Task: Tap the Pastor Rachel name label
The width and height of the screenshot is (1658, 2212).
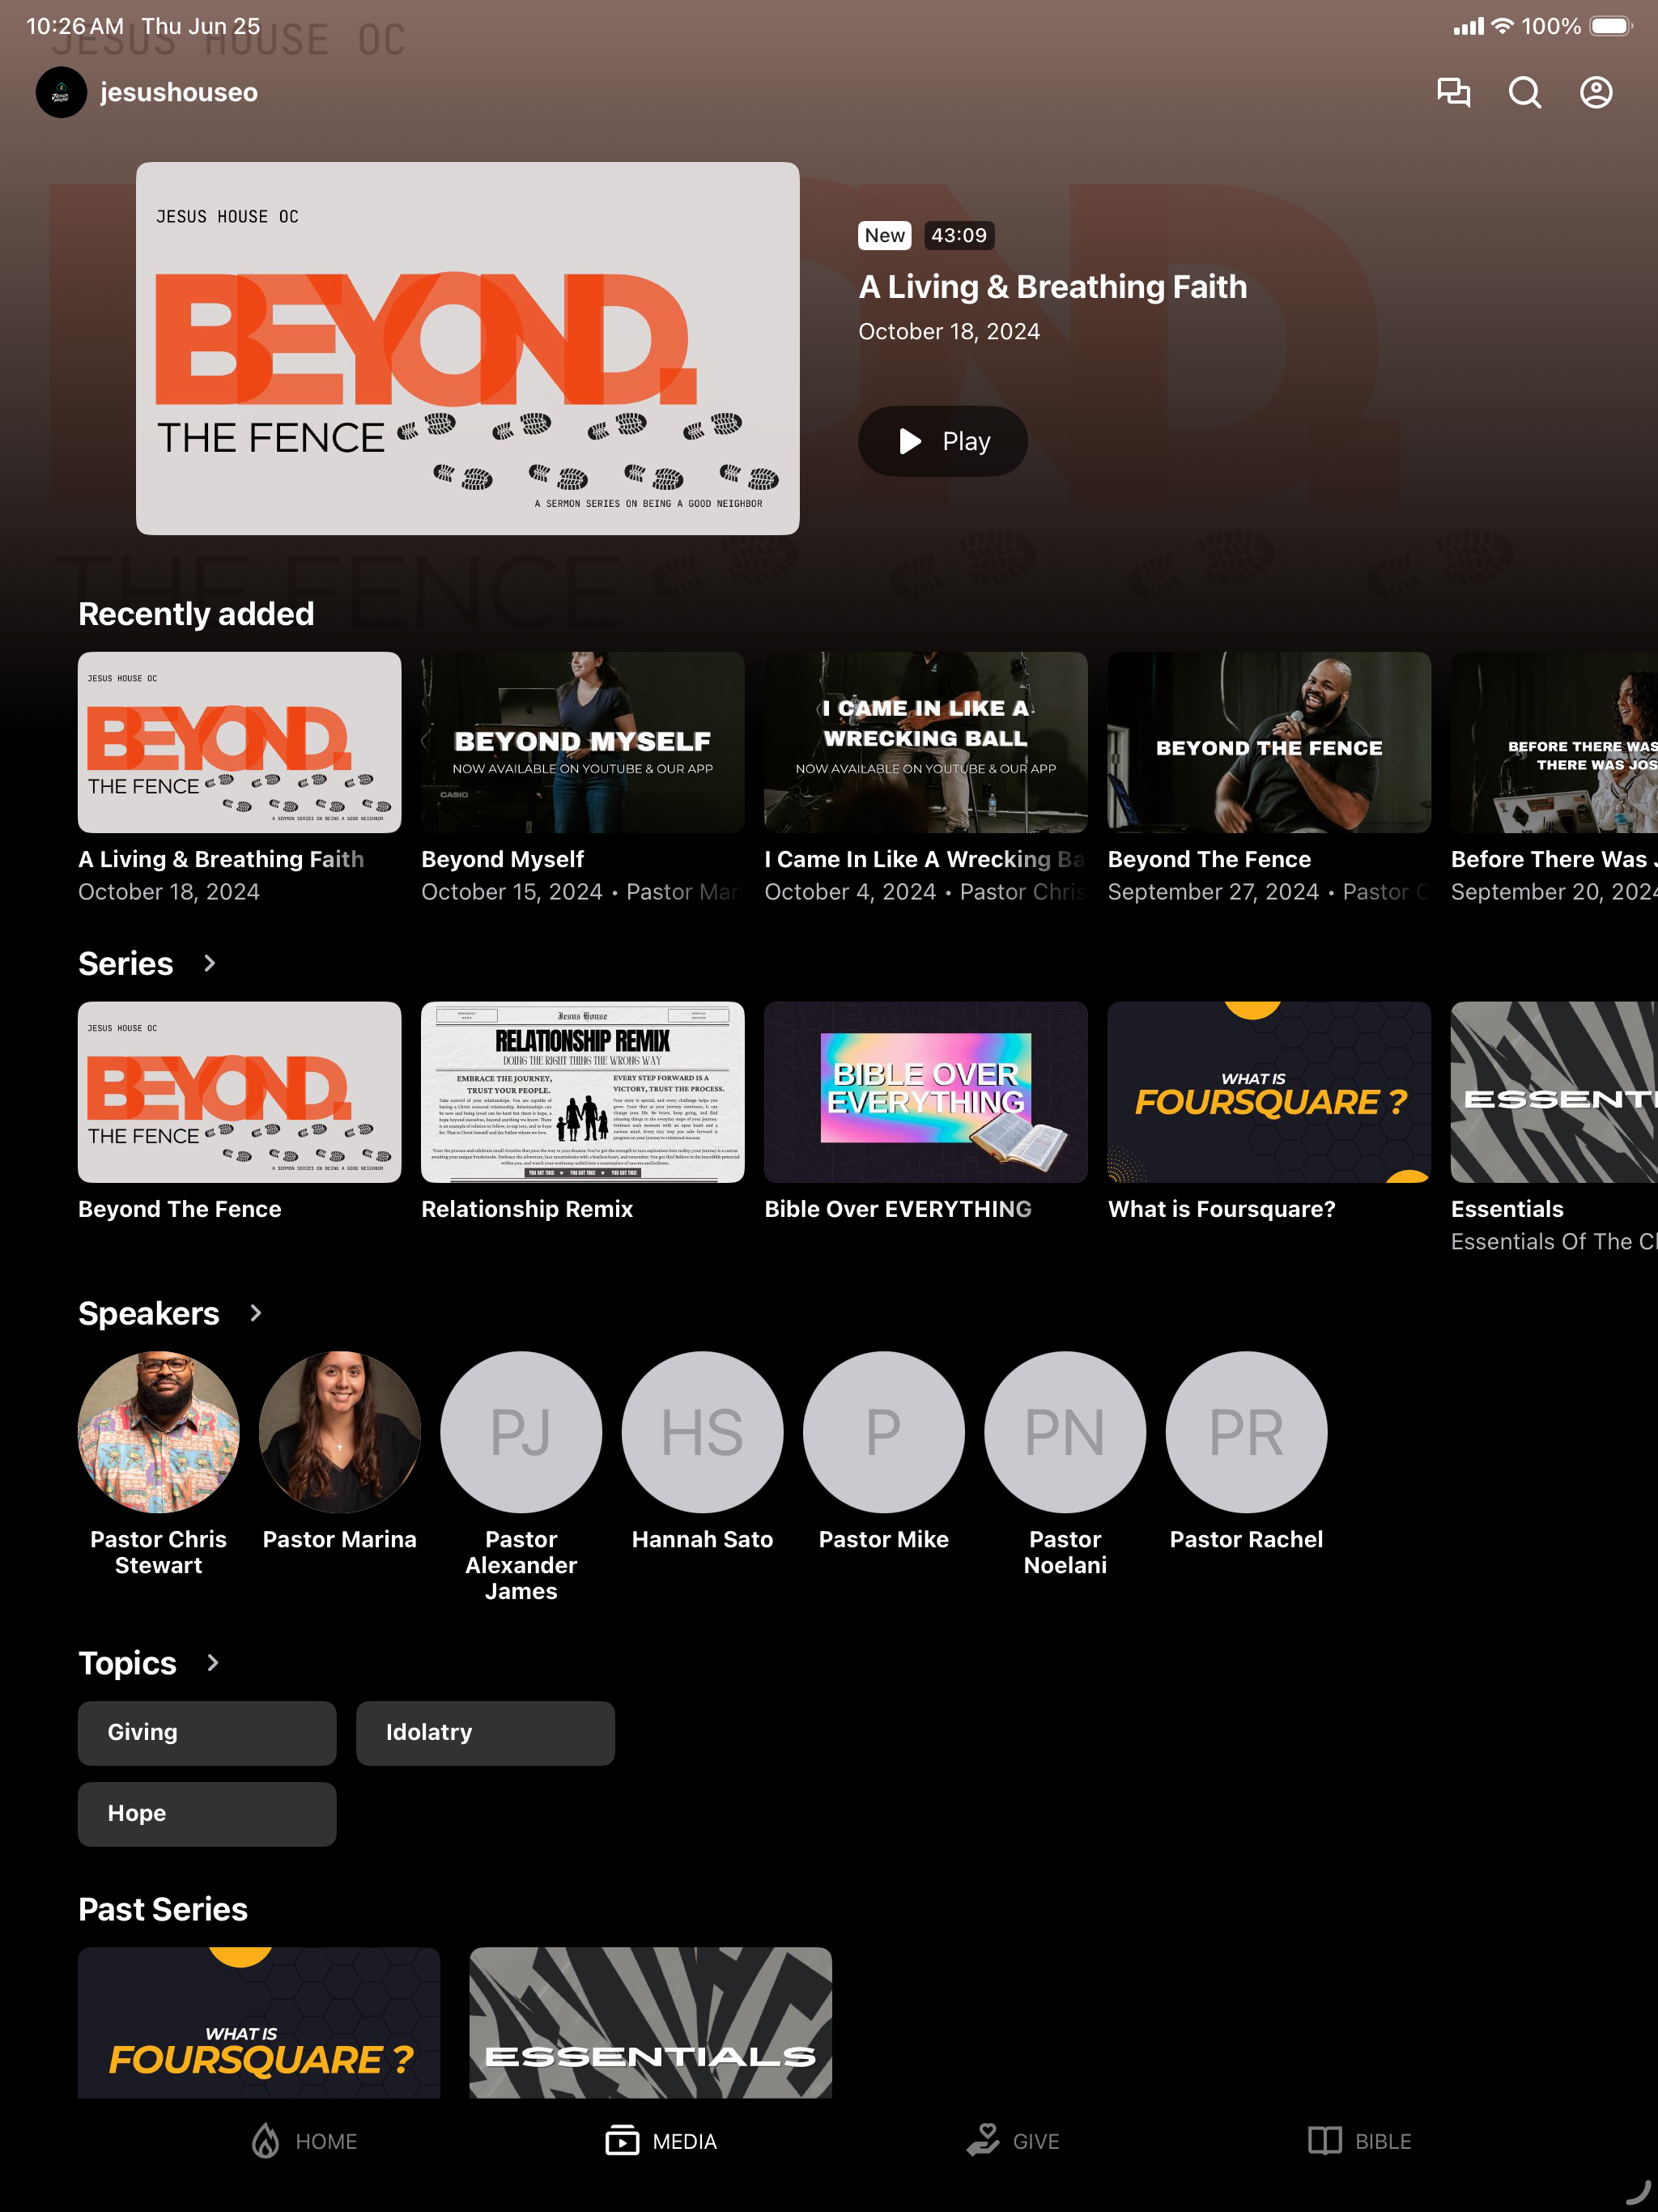Action: pos(1246,1539)
